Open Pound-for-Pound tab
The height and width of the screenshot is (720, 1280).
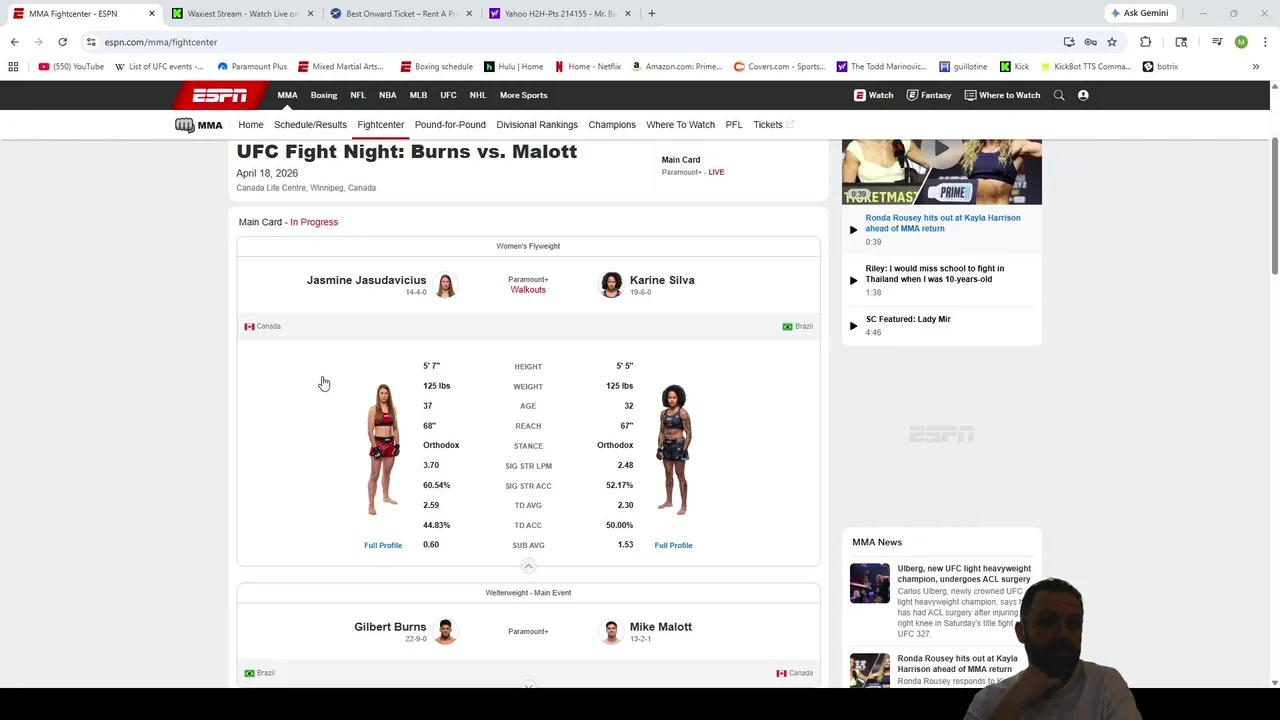tap(450, 125)
